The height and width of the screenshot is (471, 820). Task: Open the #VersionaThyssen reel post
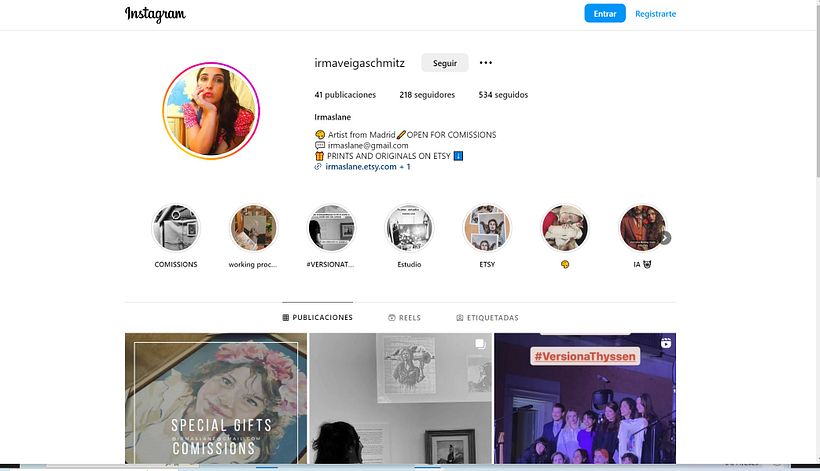pyautogui.click(x=585, y=398)
